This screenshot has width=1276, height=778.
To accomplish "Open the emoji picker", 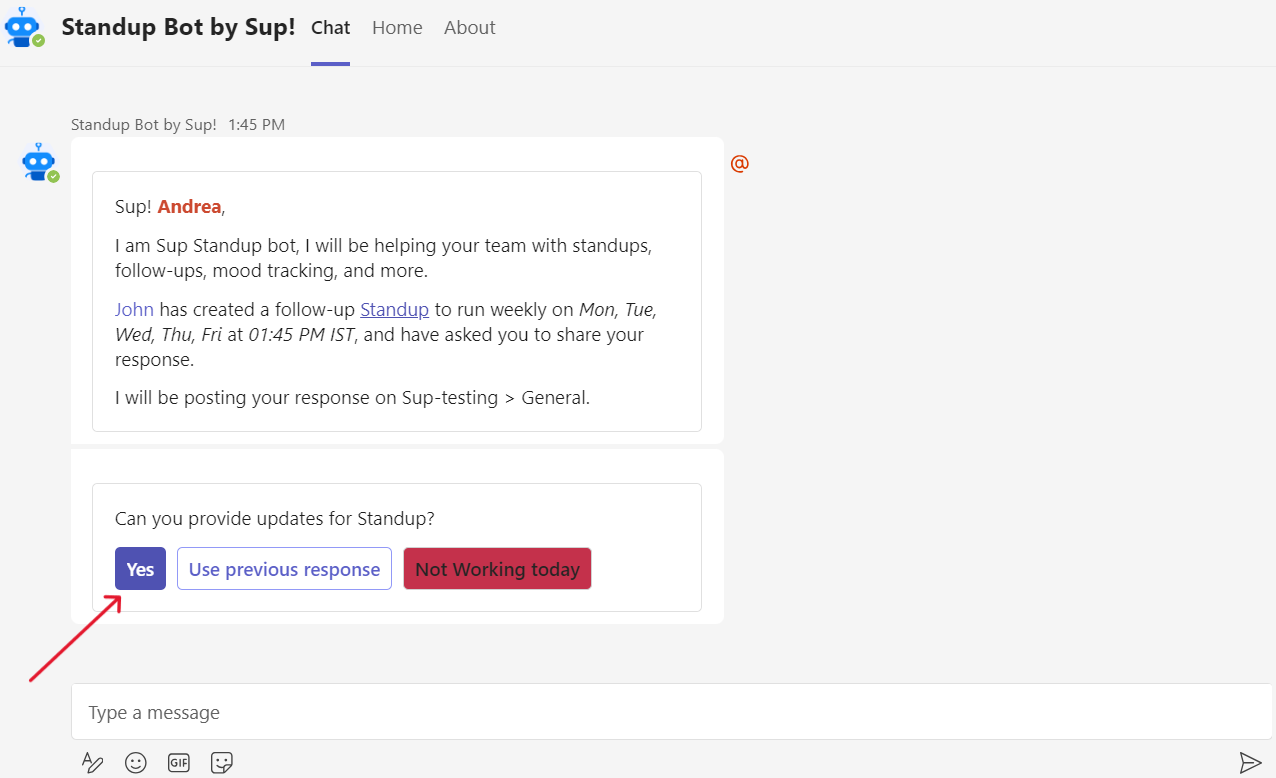I will coord(135,762).
